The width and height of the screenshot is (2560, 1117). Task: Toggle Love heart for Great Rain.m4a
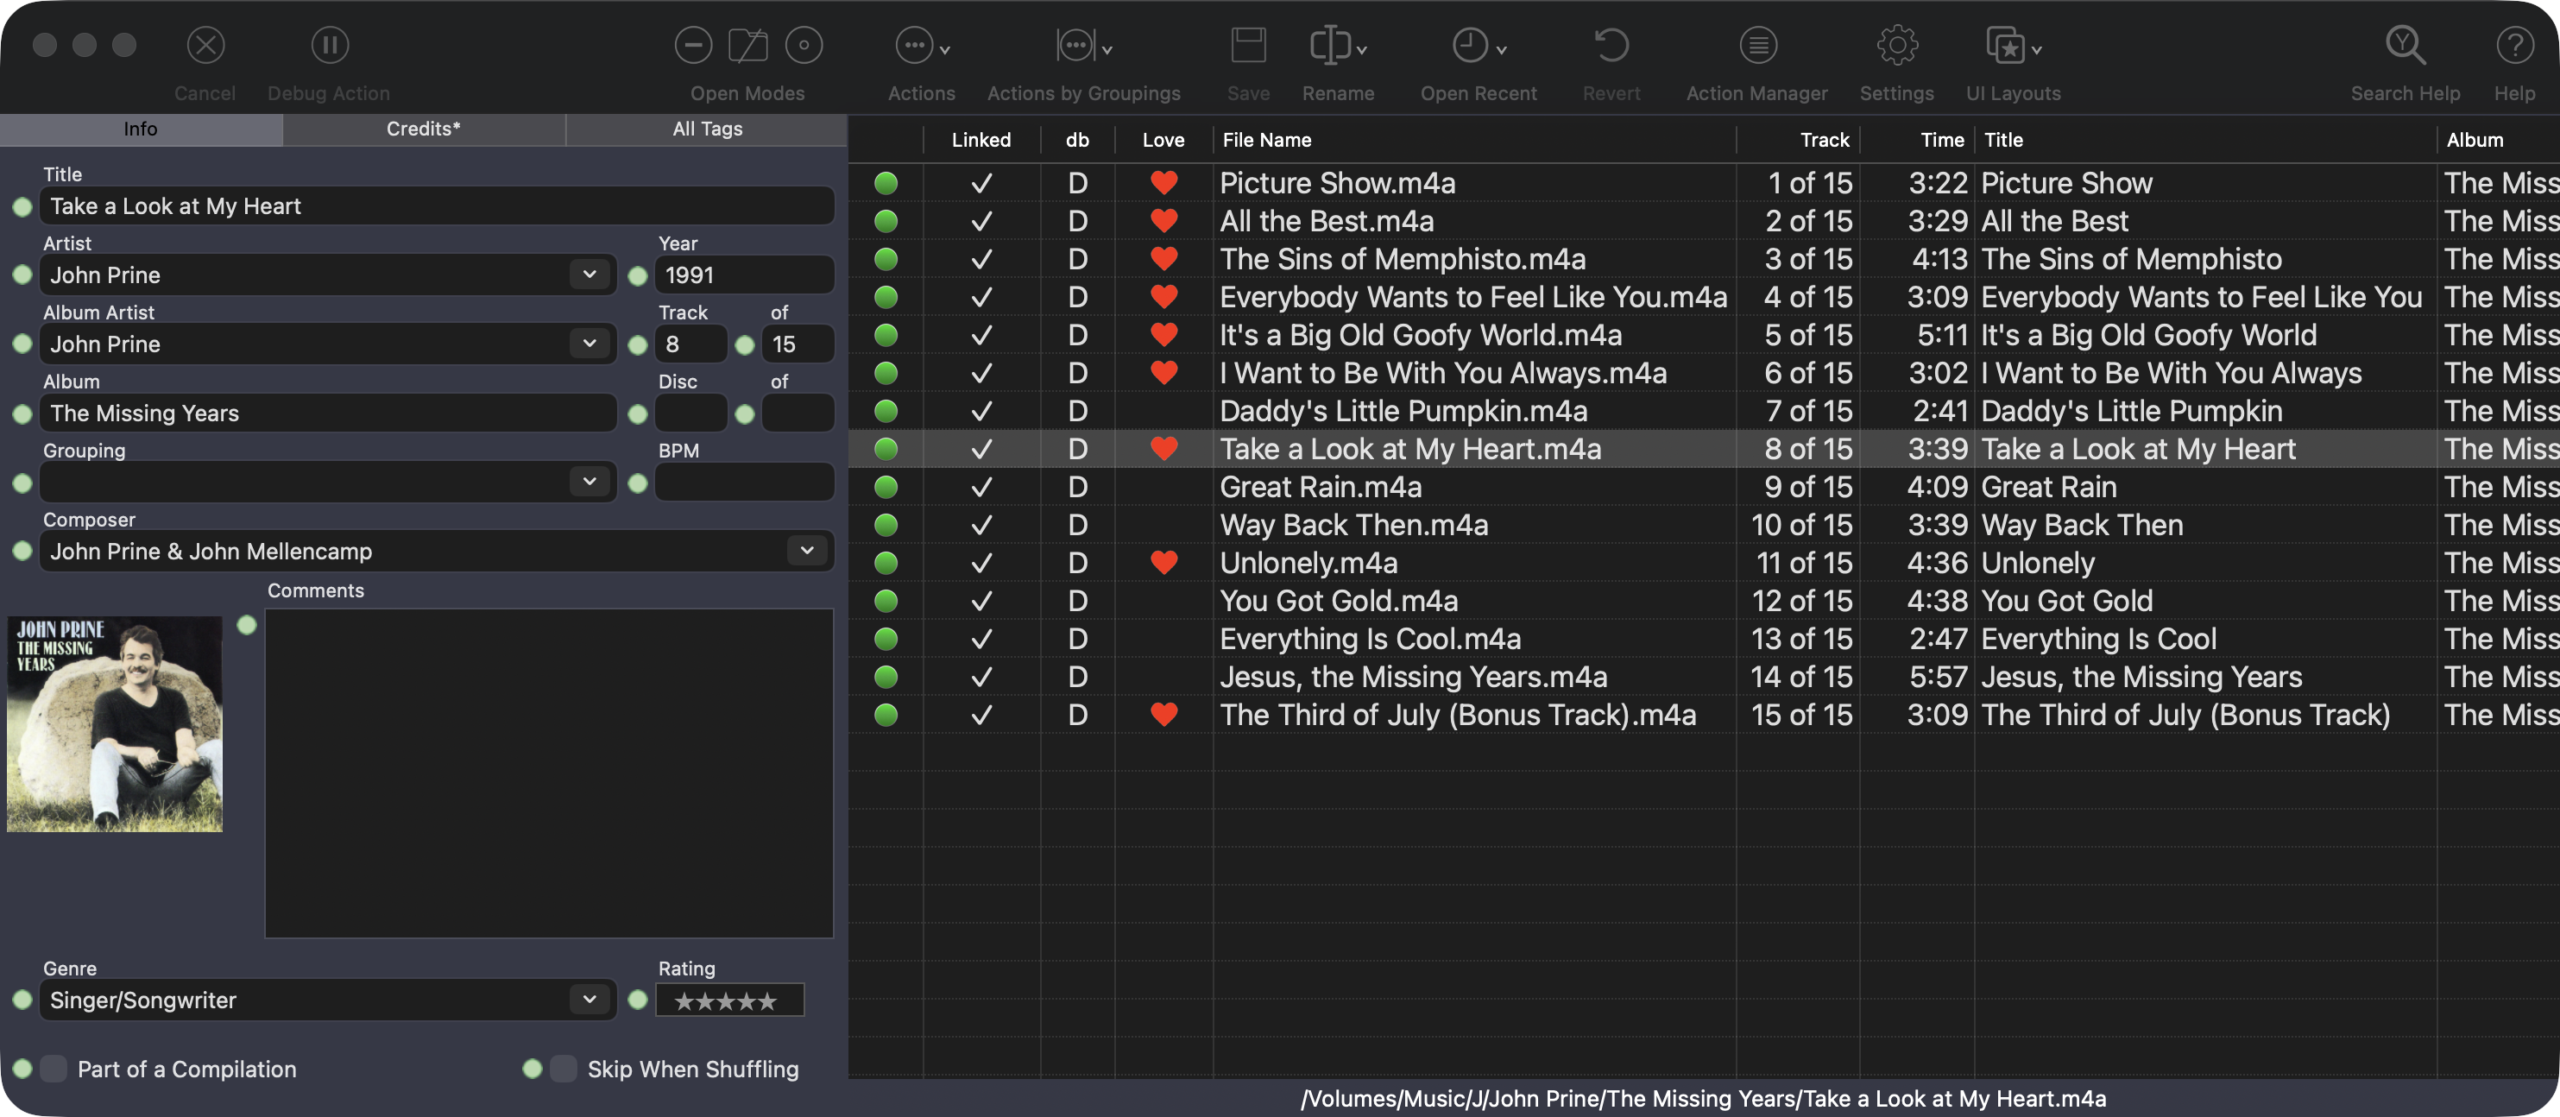coord(1163,487)
